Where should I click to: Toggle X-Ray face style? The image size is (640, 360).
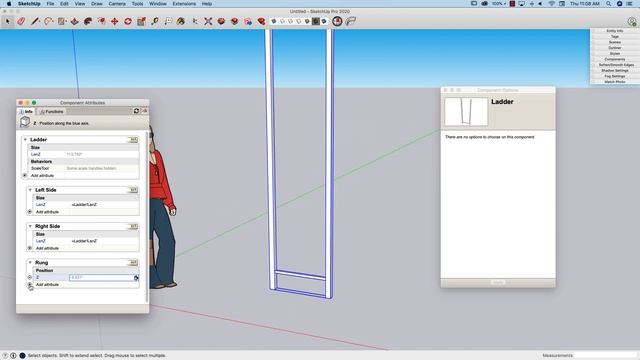[x=274, y=21]
